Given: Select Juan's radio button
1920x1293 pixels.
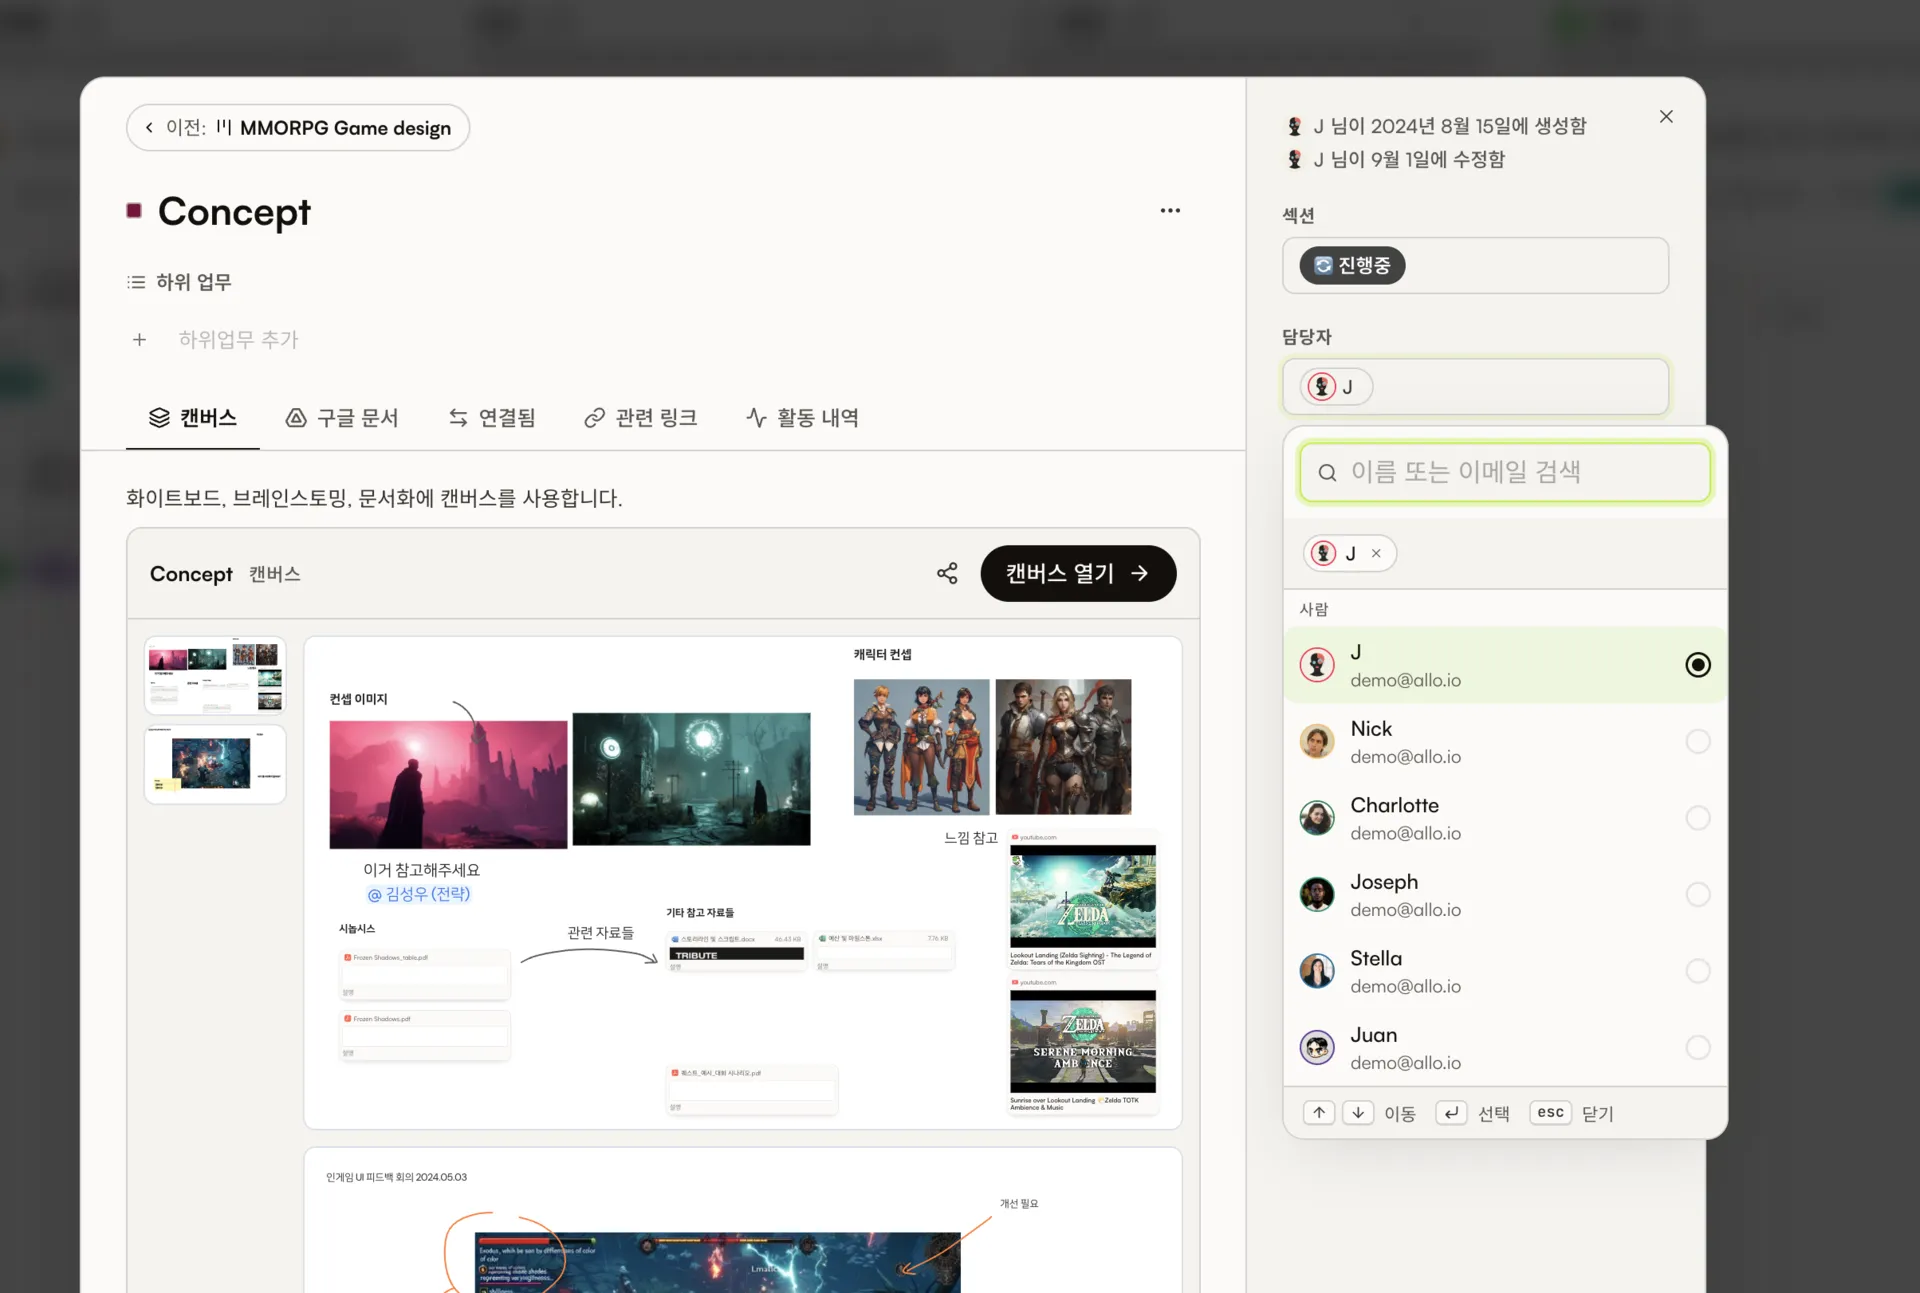Looking at the screenshot, I should click(1698, 1048).
